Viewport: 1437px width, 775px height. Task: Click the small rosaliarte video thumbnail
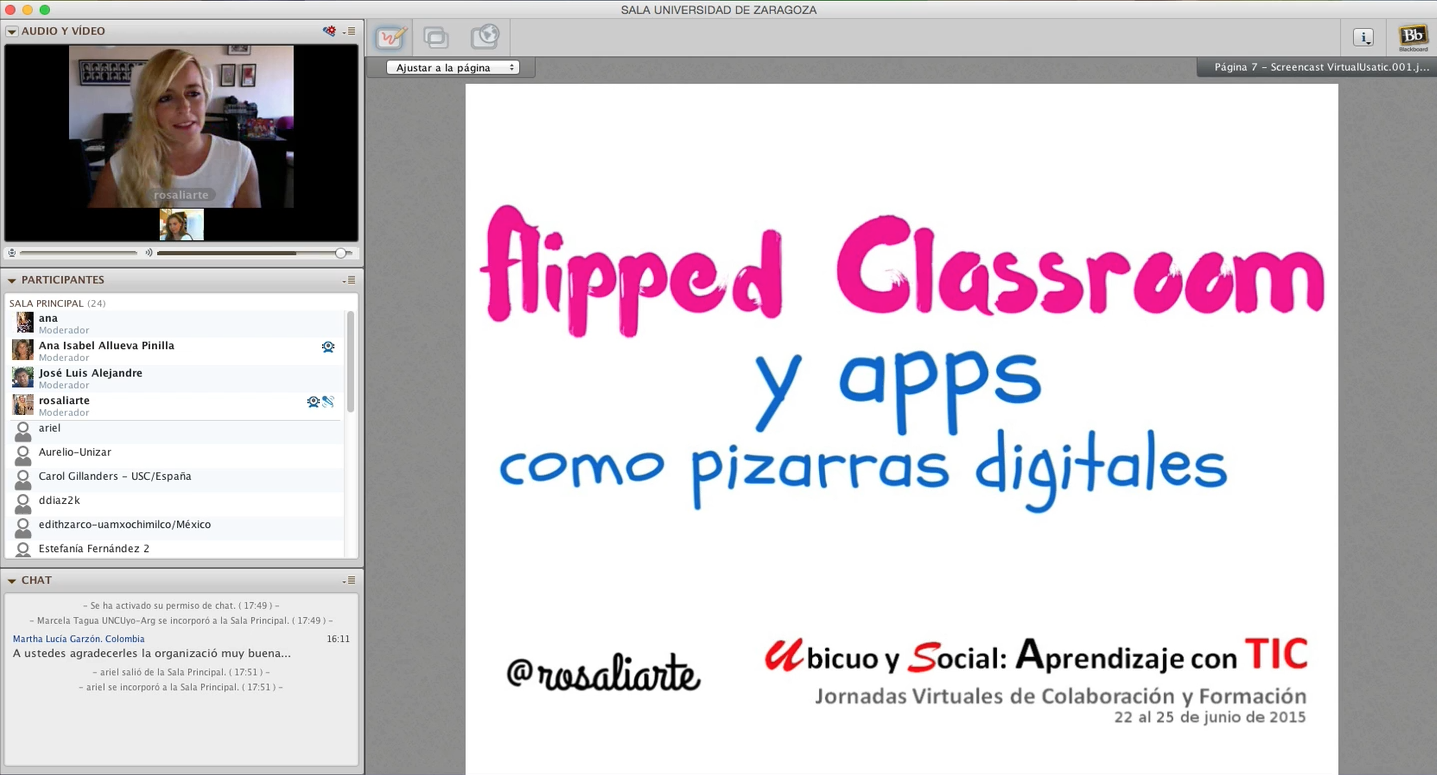tap(181, 225)
